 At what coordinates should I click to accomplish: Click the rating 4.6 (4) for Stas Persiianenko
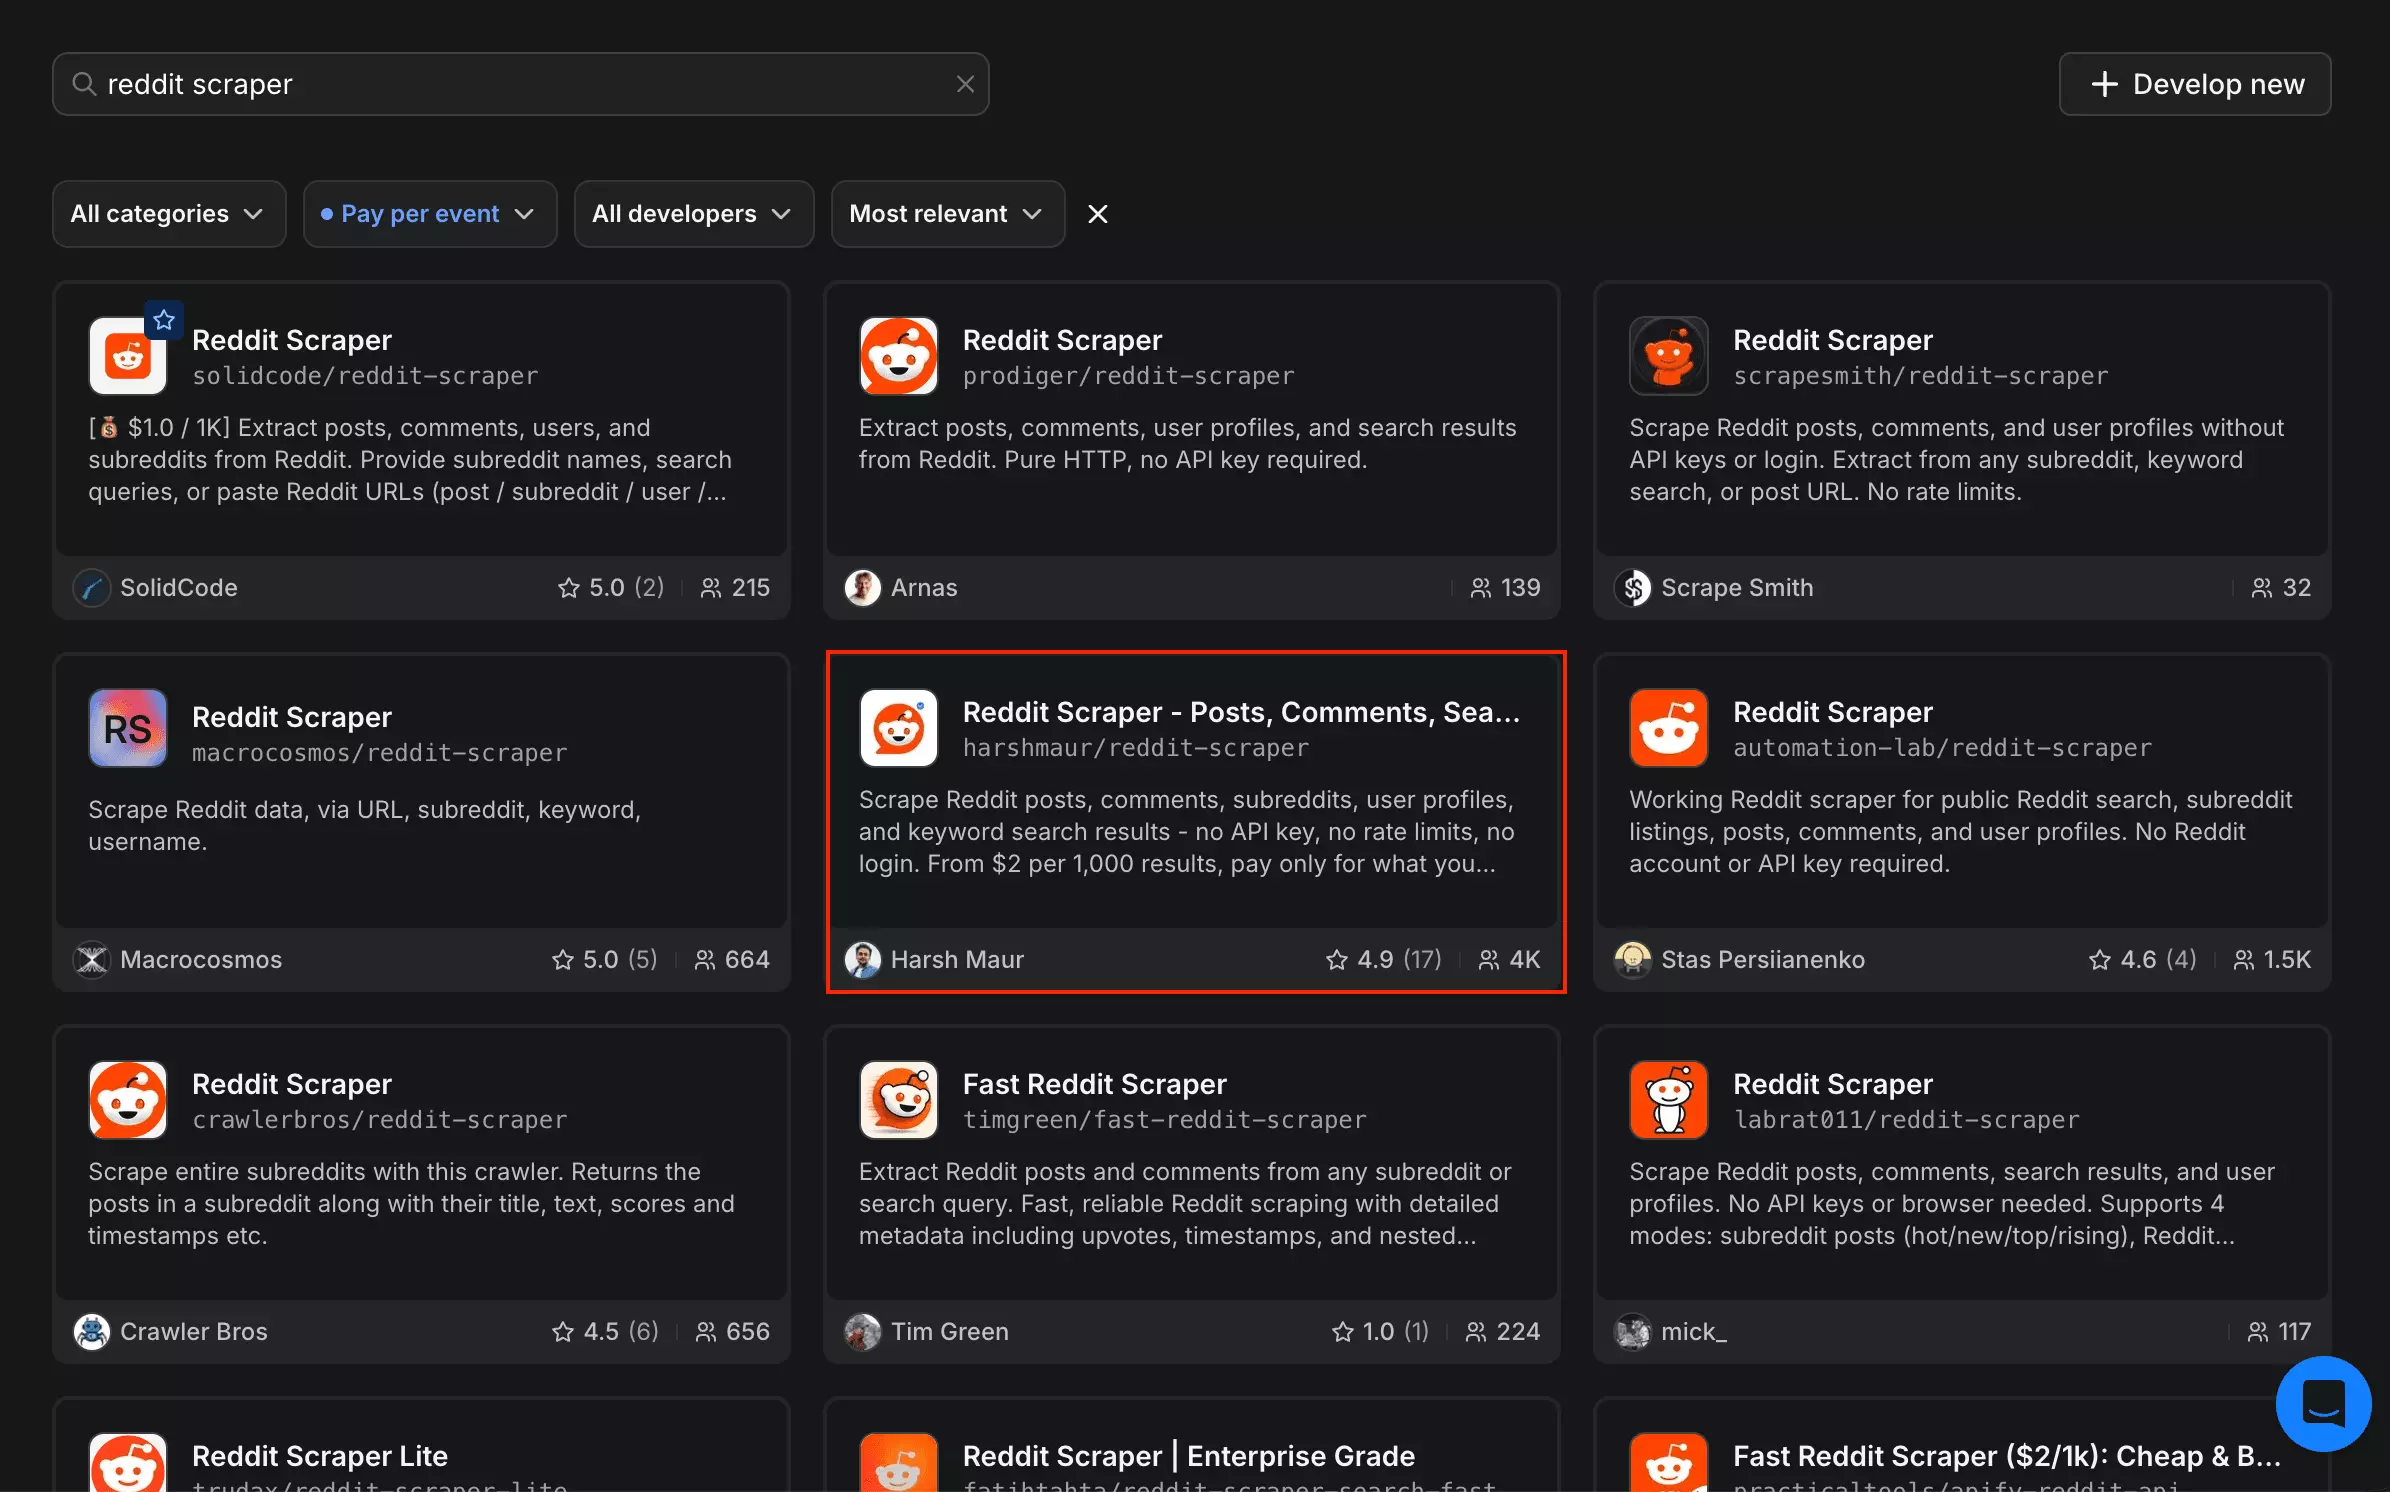(x=2143, y=960)
